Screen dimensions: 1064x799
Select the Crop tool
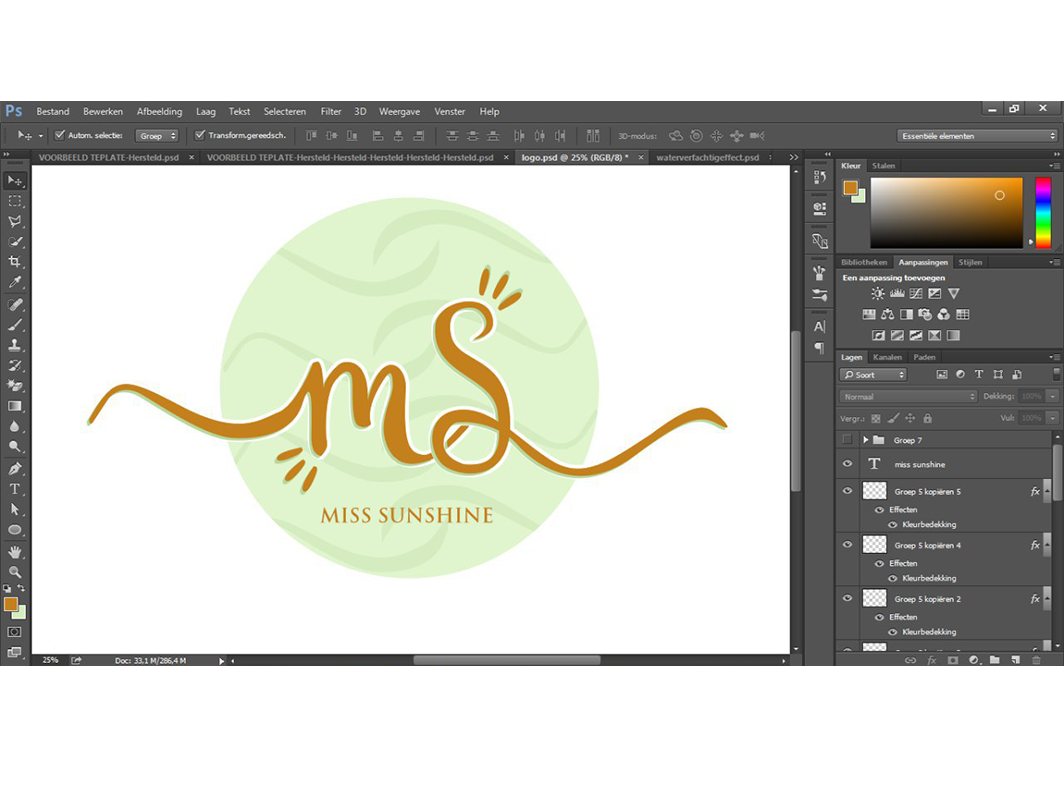point(15,262)
